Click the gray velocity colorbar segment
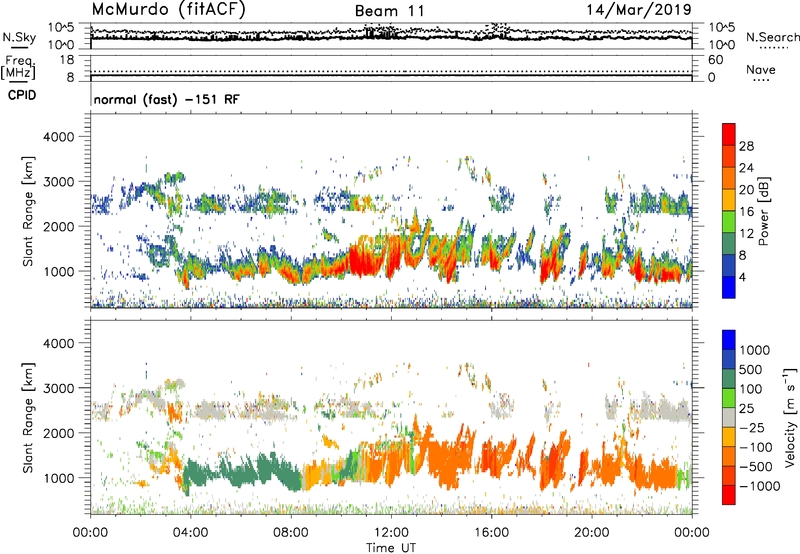Image resolution: width=800 pixels, height=554 pixels. tap(729, 418)
